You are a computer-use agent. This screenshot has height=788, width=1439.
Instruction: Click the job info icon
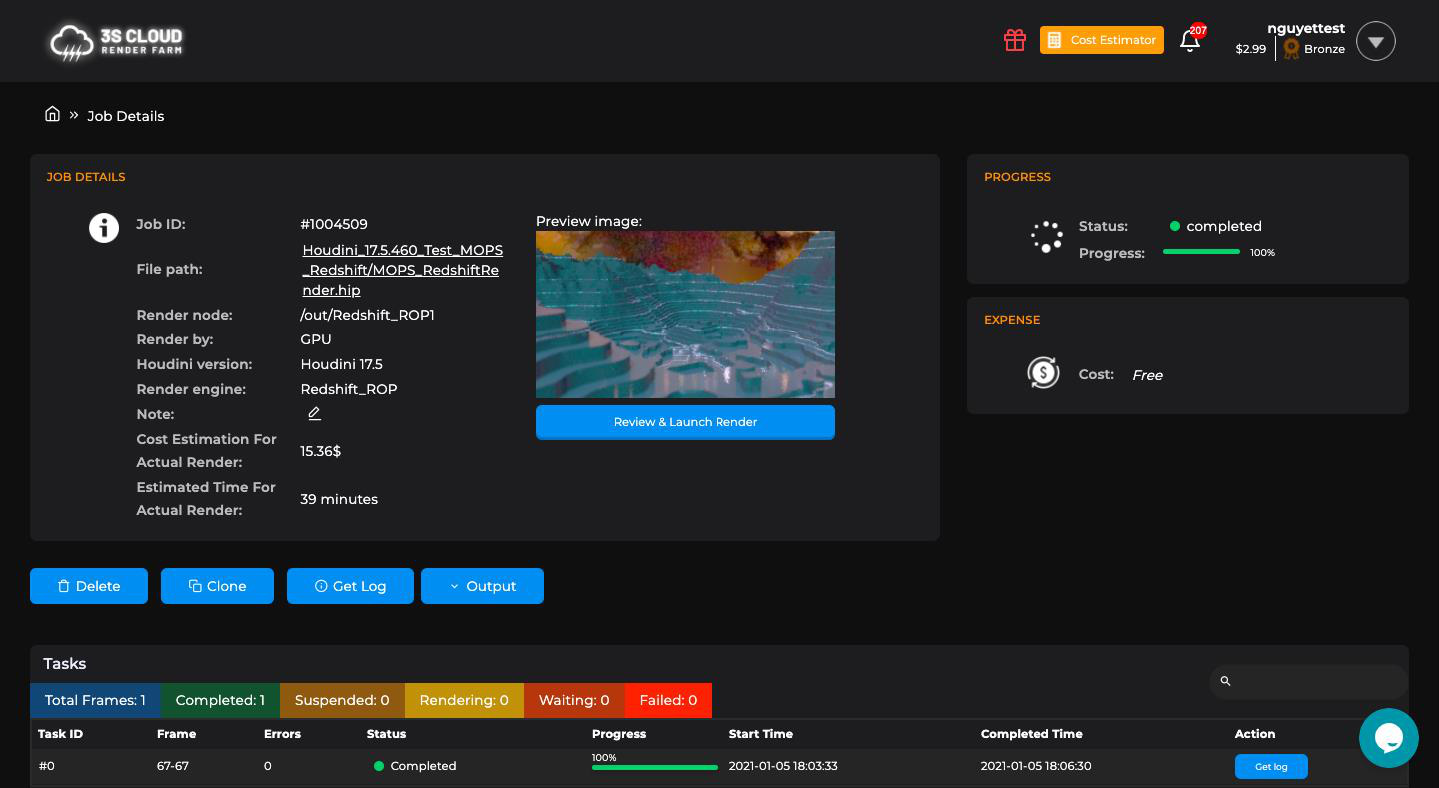point(104,228)
